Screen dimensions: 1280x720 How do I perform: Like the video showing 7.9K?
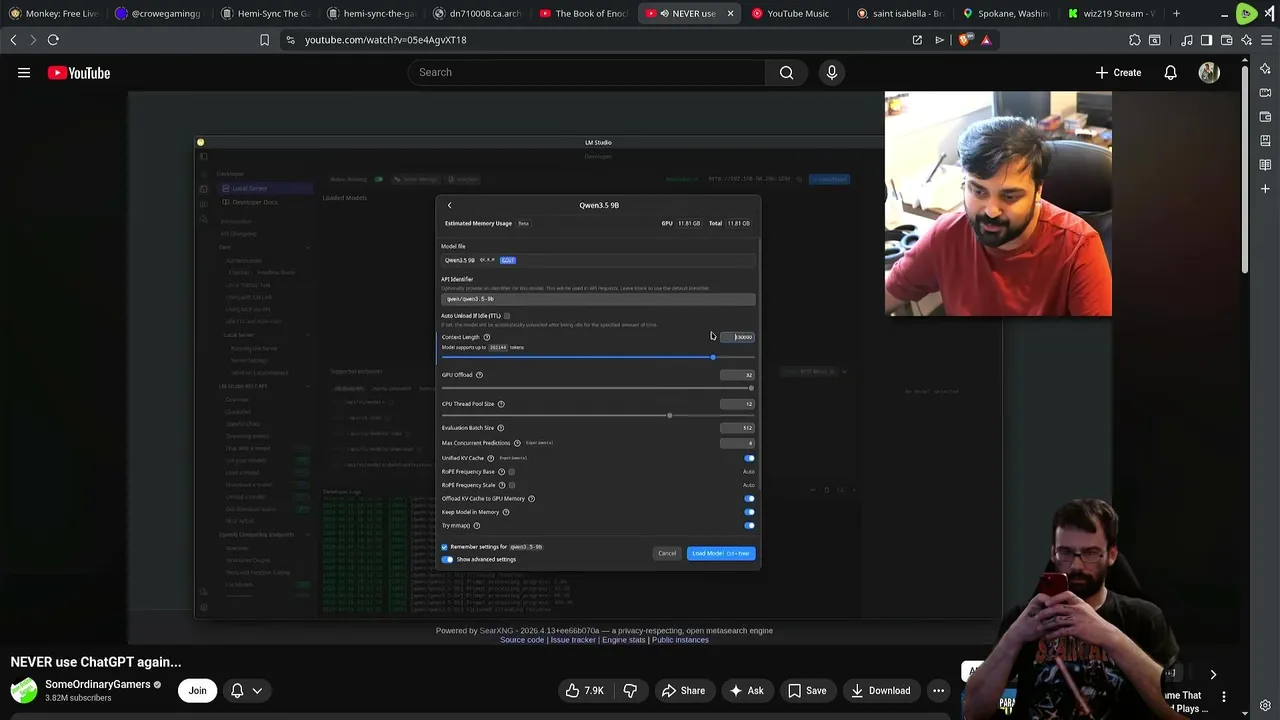584,690
